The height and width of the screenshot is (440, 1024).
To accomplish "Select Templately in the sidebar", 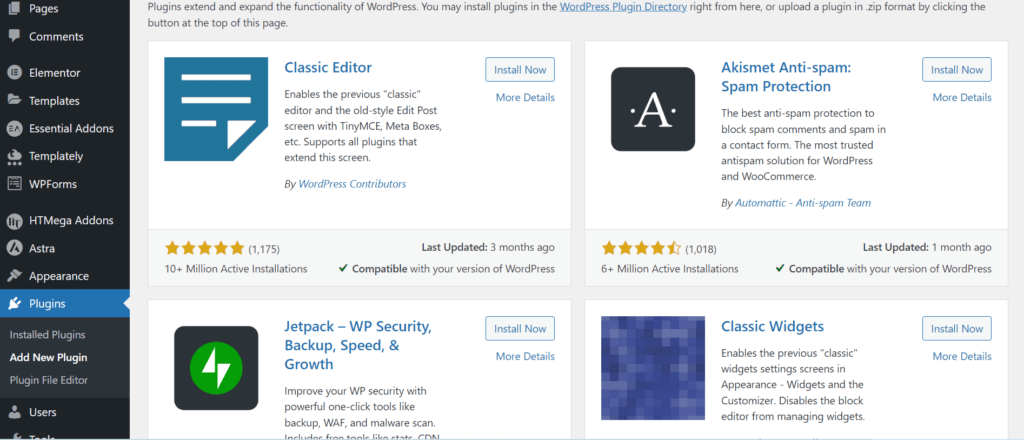I will coord(56,157).
